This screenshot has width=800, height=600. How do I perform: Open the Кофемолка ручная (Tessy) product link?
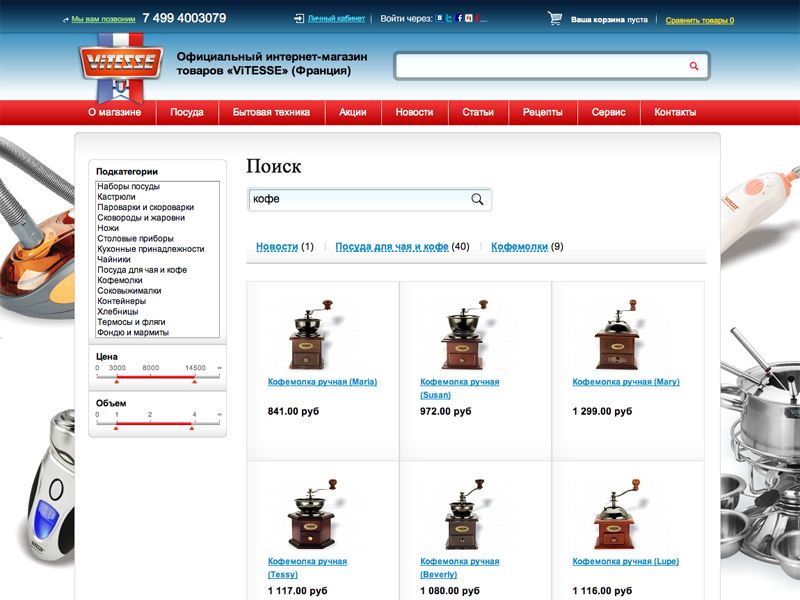tap(307, 568)
